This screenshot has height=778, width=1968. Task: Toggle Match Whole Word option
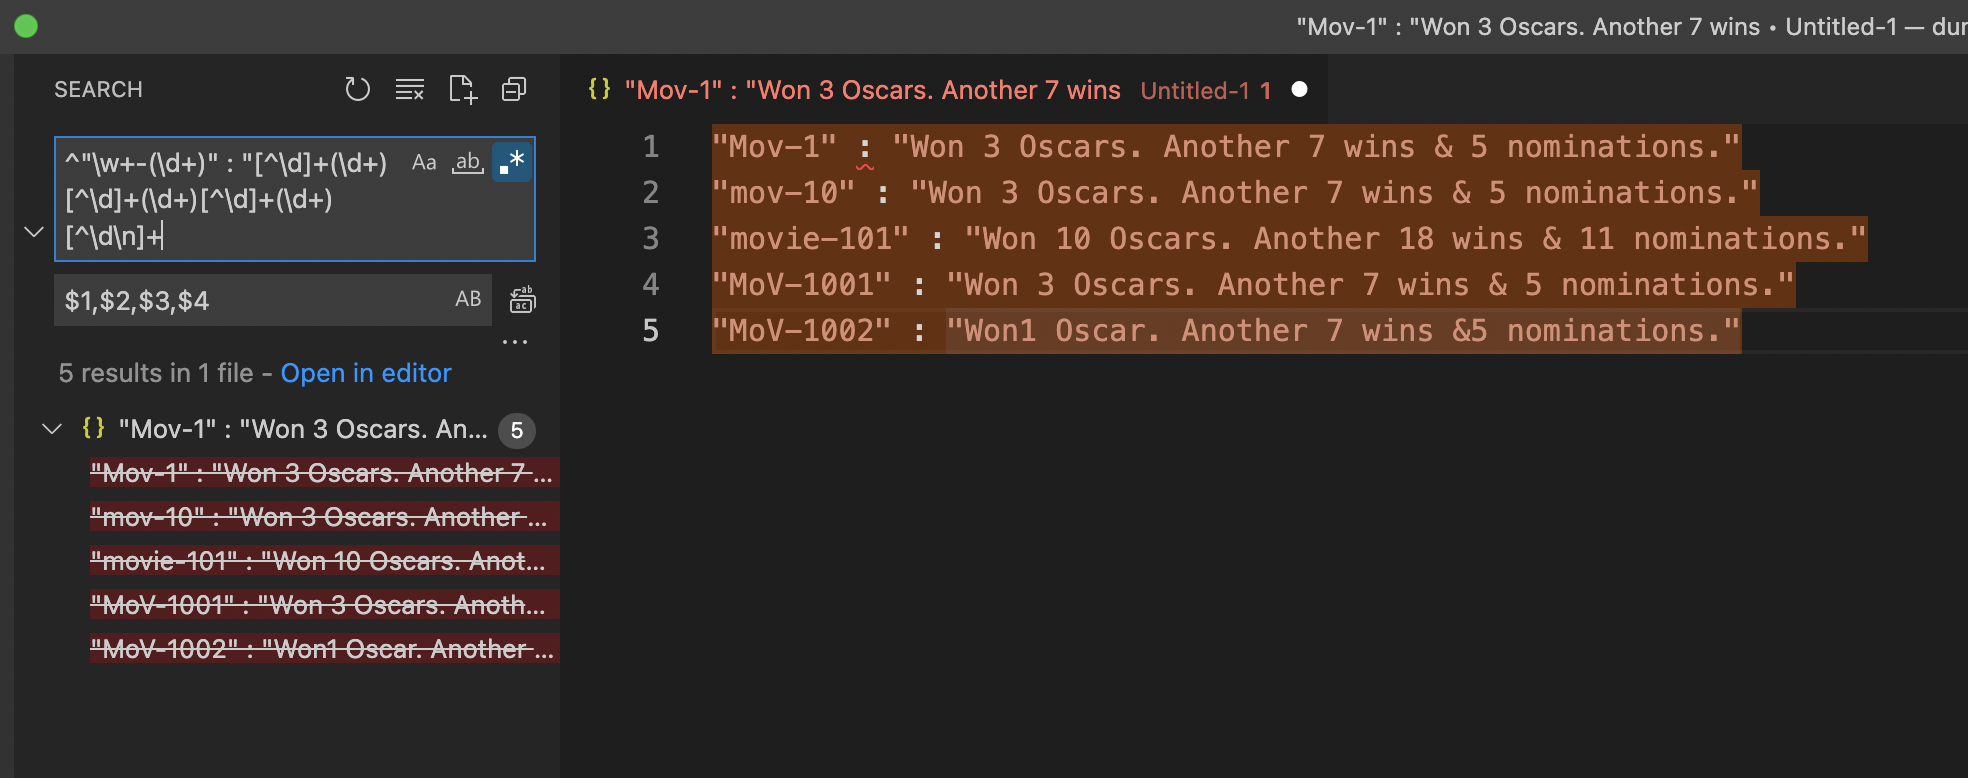coord(468,162)
